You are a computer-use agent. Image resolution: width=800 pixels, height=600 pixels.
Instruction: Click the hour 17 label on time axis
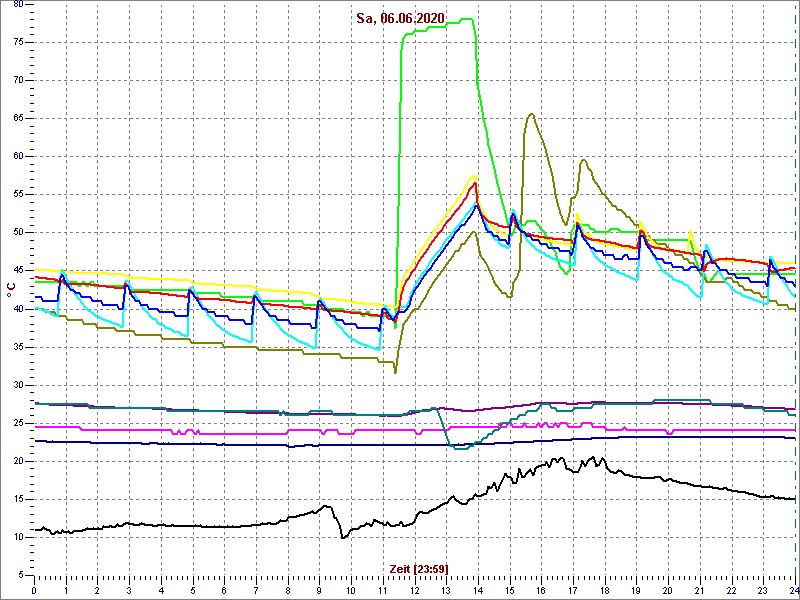(573, 591)
